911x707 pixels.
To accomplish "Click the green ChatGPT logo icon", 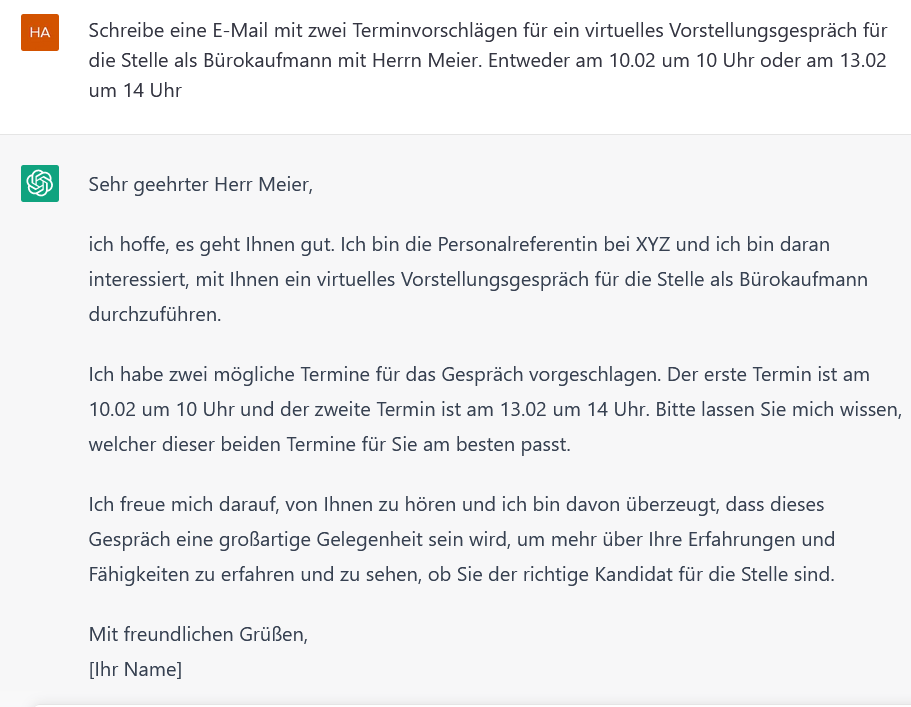I will click(40, 184).
